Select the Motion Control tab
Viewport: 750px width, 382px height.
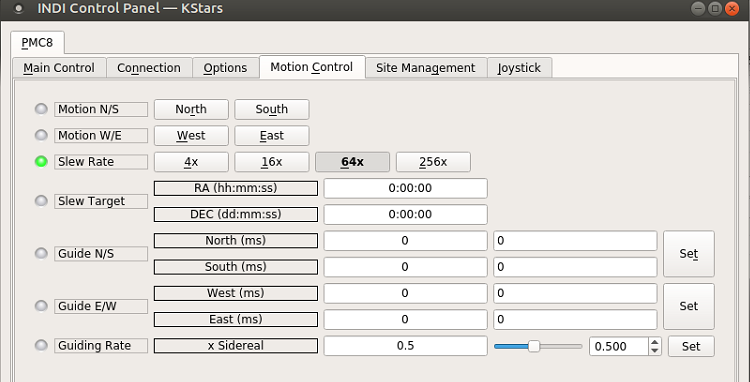click(x=312, y=67)
